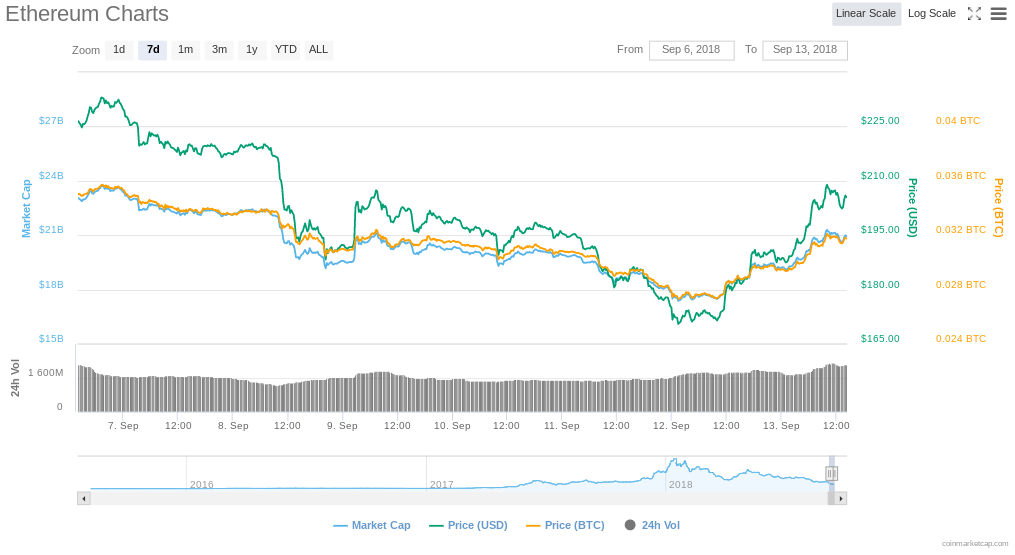Screen dimensions: 1015x555
Task: Edit the To date field
Action: [805, 50]
